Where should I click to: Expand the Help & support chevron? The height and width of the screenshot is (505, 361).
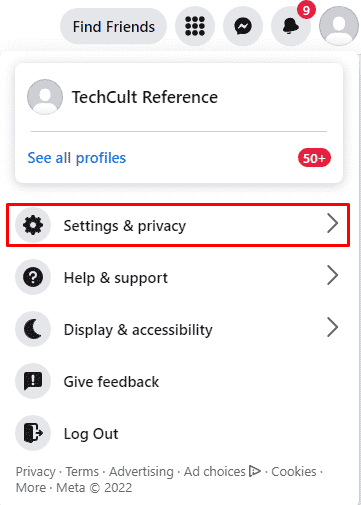click(x=332, y=276)
